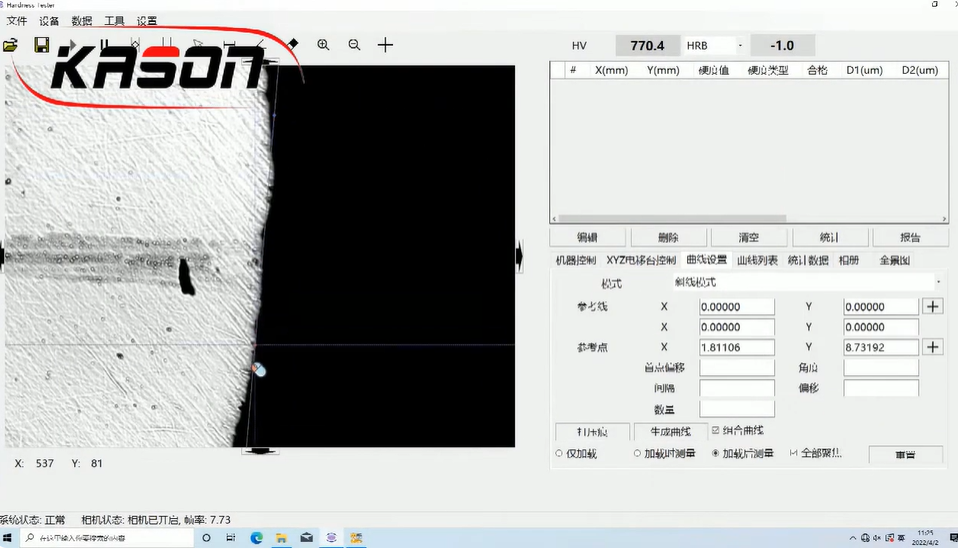Pick 参考线 position using its plus button
This screenshot has width=958, height=549.
click(933, 307)
